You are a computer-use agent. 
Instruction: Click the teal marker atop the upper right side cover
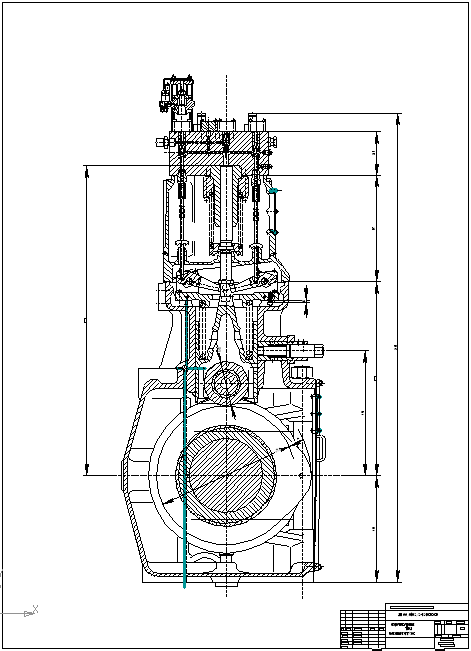pyautogui.click(x=273, y=190)
